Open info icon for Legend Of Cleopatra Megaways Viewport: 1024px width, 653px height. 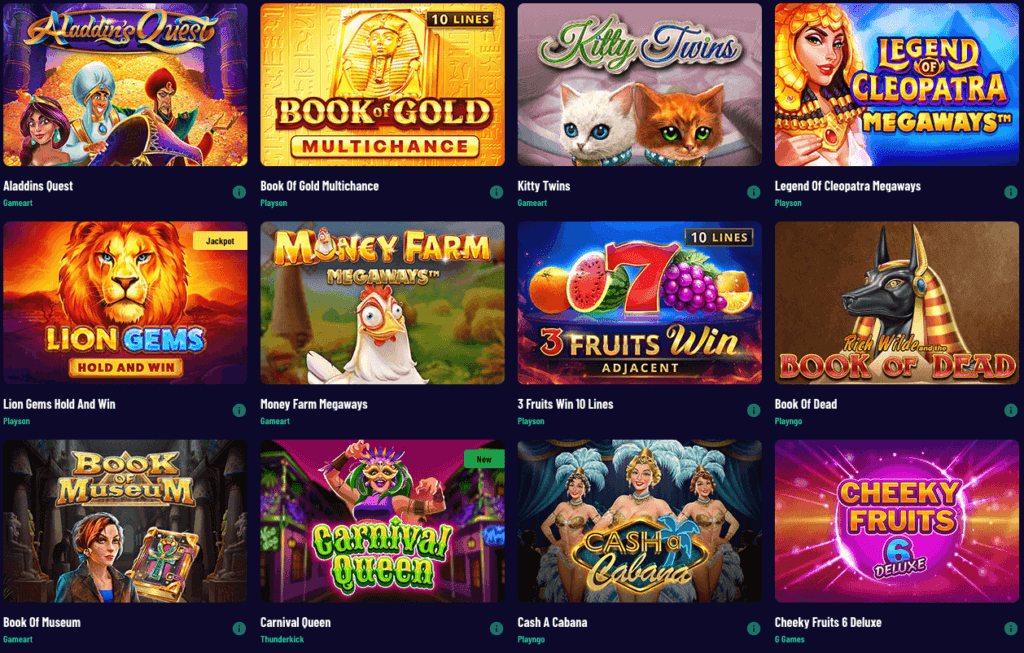pos(1010,192)
